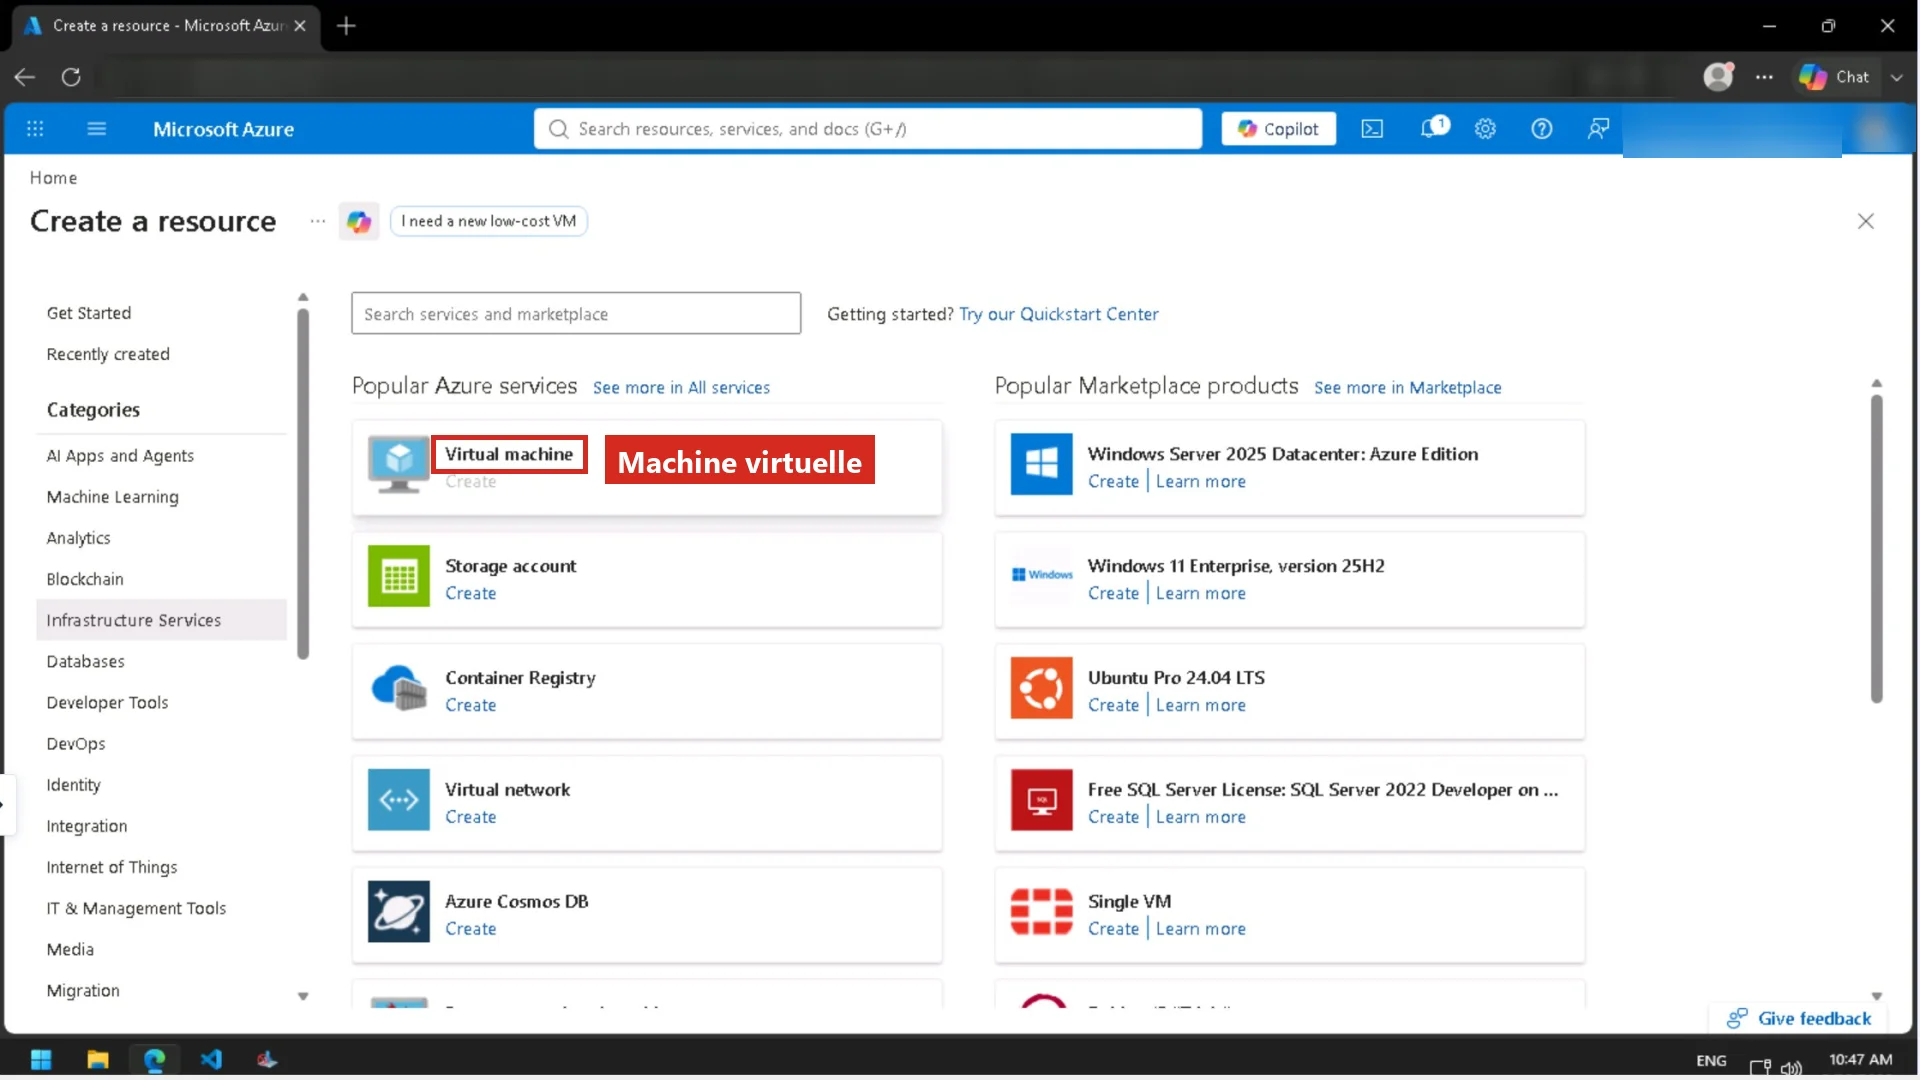This screenshot has height=1080, width=1920.
Task: Click Learn more for Ubuntu Pro 24.04 LTS
Action: [x=1200, y=705]
